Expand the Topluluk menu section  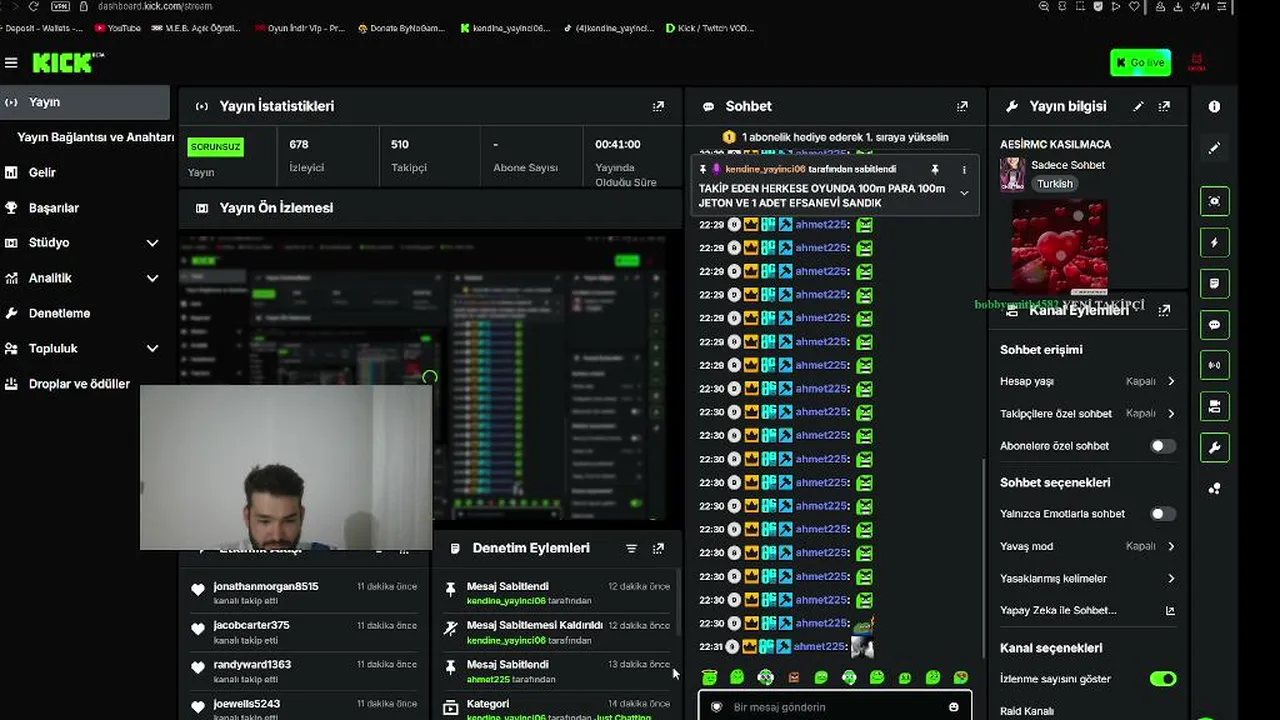click(152, 349)
